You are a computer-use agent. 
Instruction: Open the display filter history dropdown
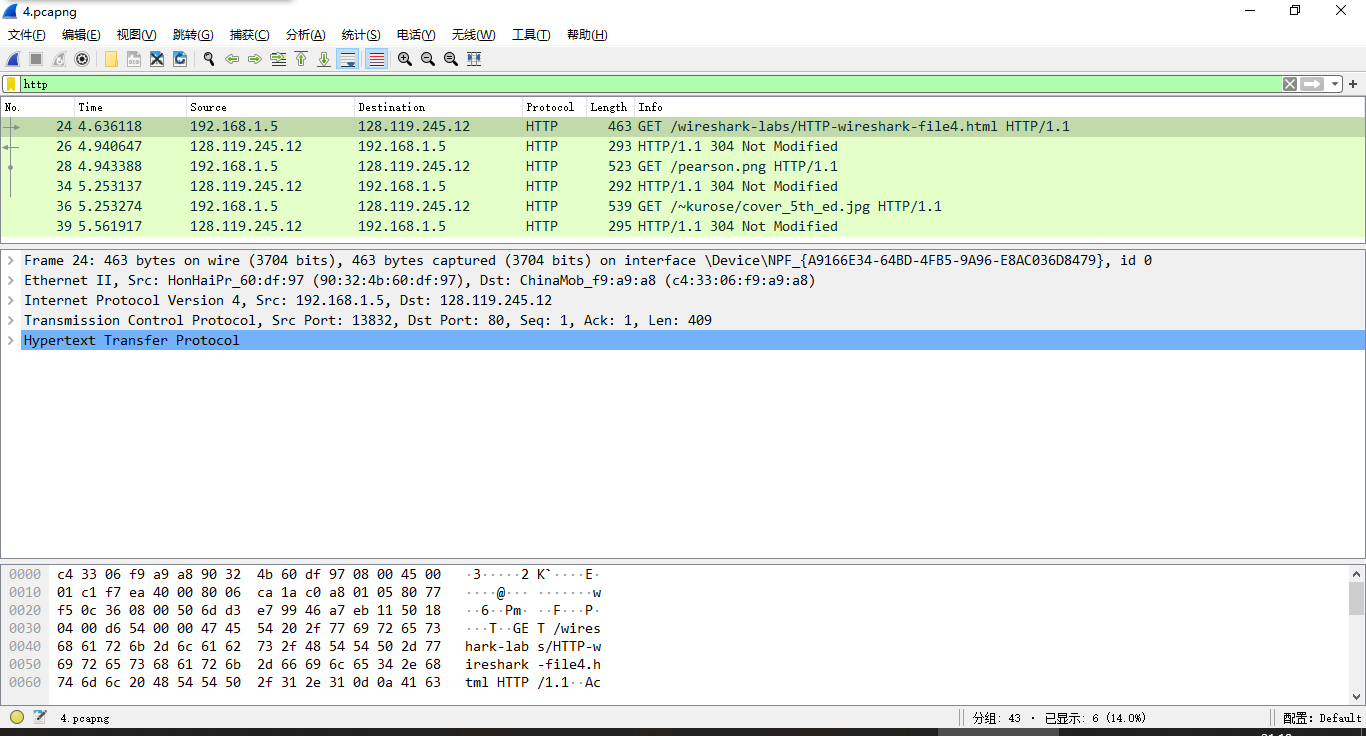pos(1336,84)
